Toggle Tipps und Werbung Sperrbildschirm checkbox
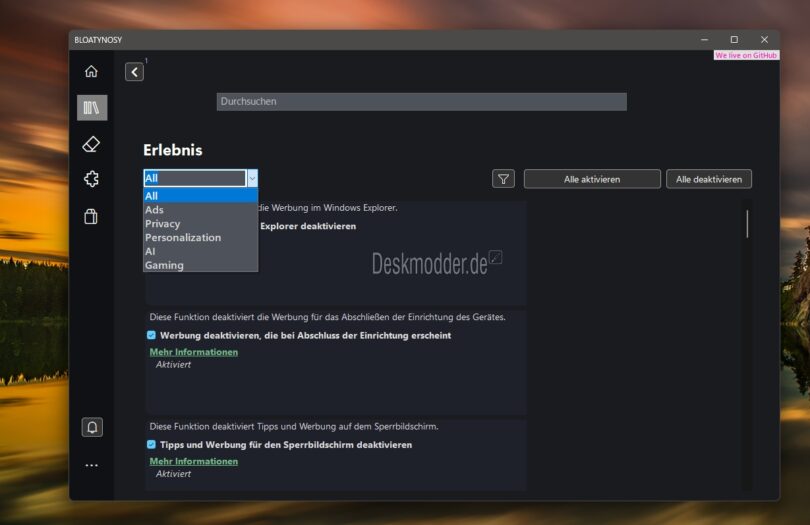 coord(151,444)
